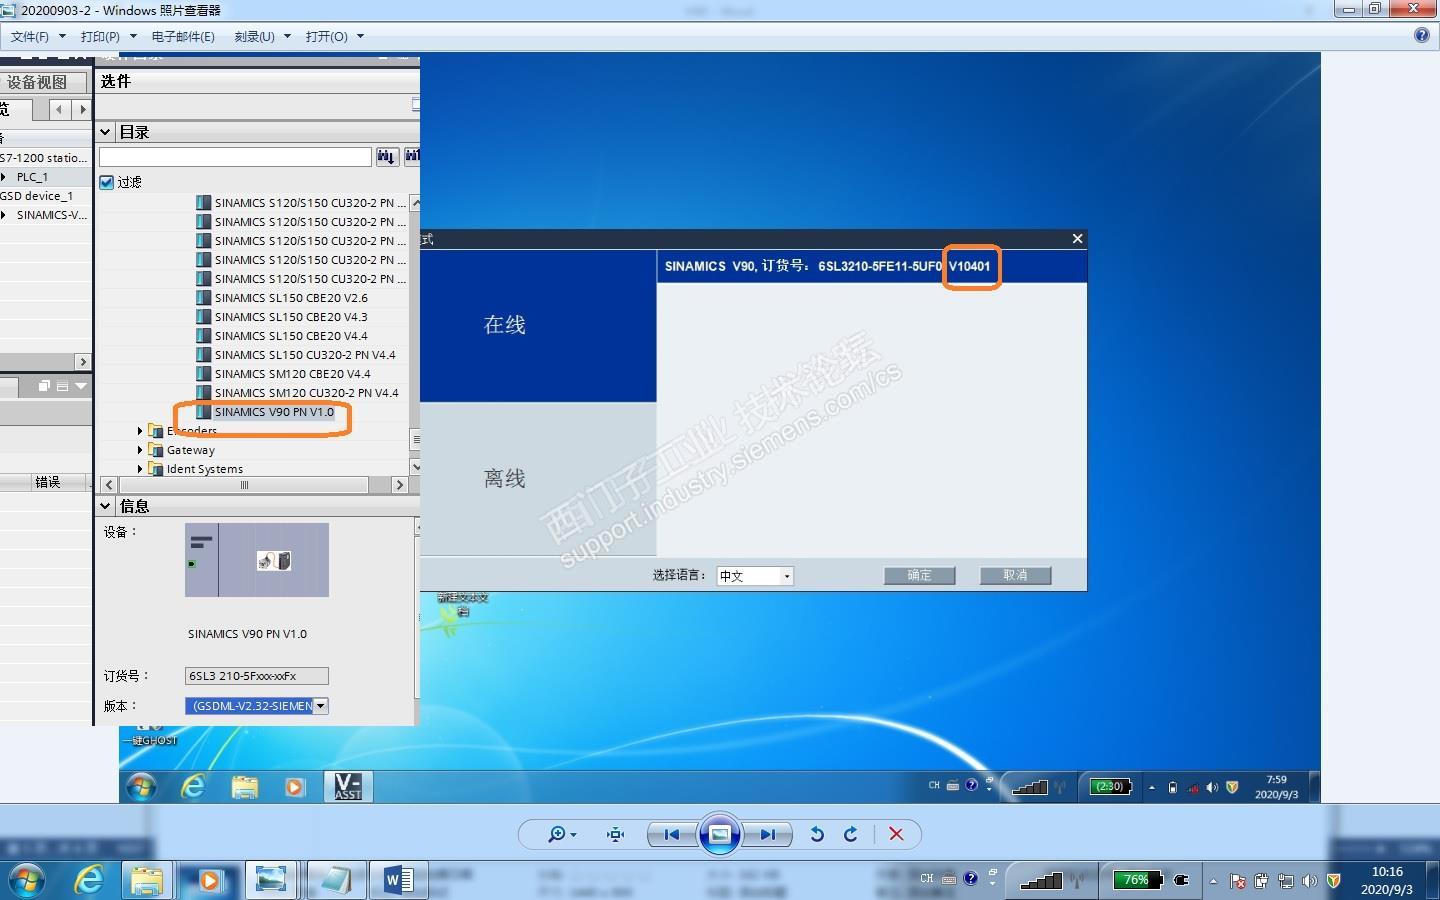Fit the picture to actual size
Image resolution: width=1440 pixels, height=900 pixels.
[x=615, y=834]
